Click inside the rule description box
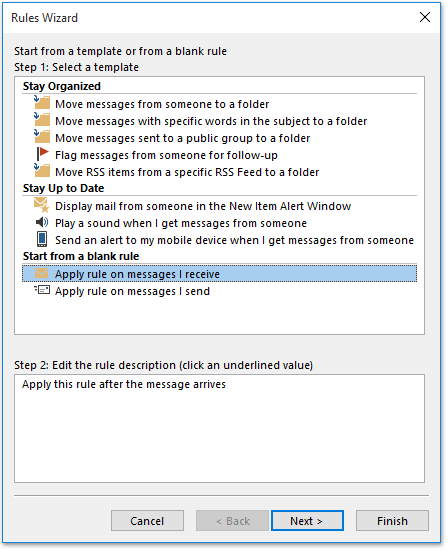This screenshot has width=447, height=551. click(219, 429)
